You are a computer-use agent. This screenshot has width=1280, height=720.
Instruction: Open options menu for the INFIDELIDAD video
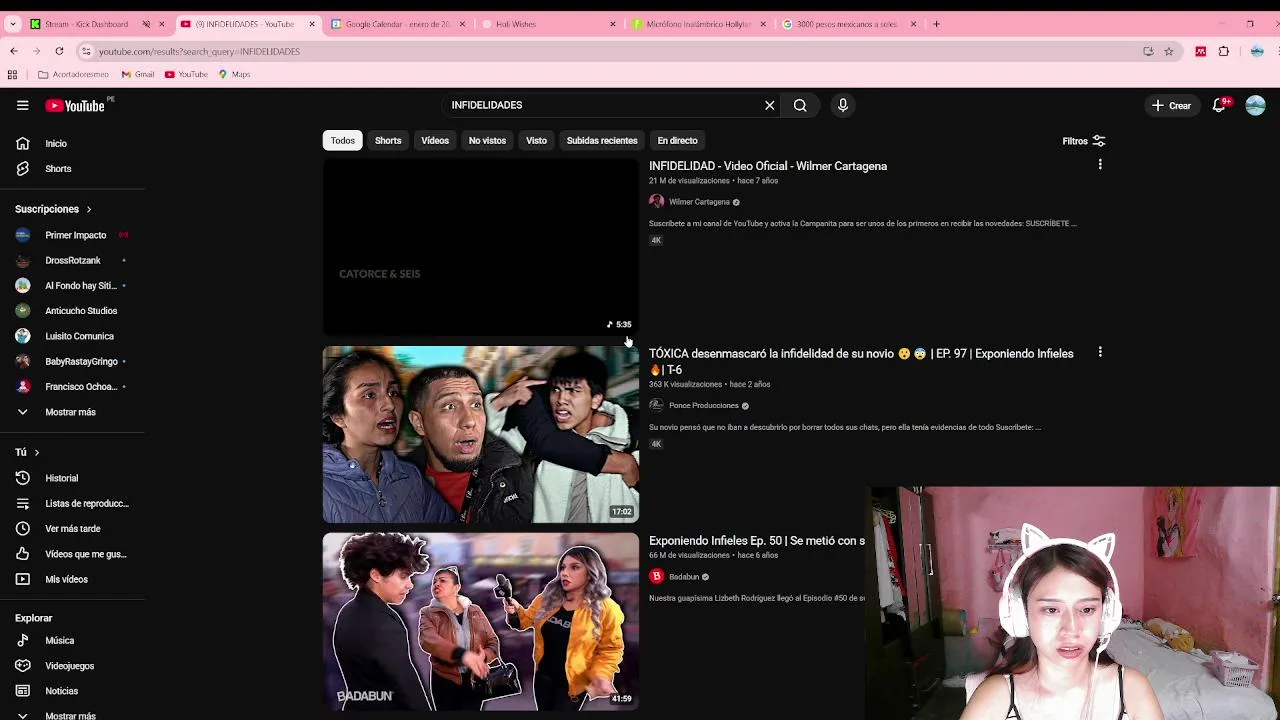tap(1100, 165)
